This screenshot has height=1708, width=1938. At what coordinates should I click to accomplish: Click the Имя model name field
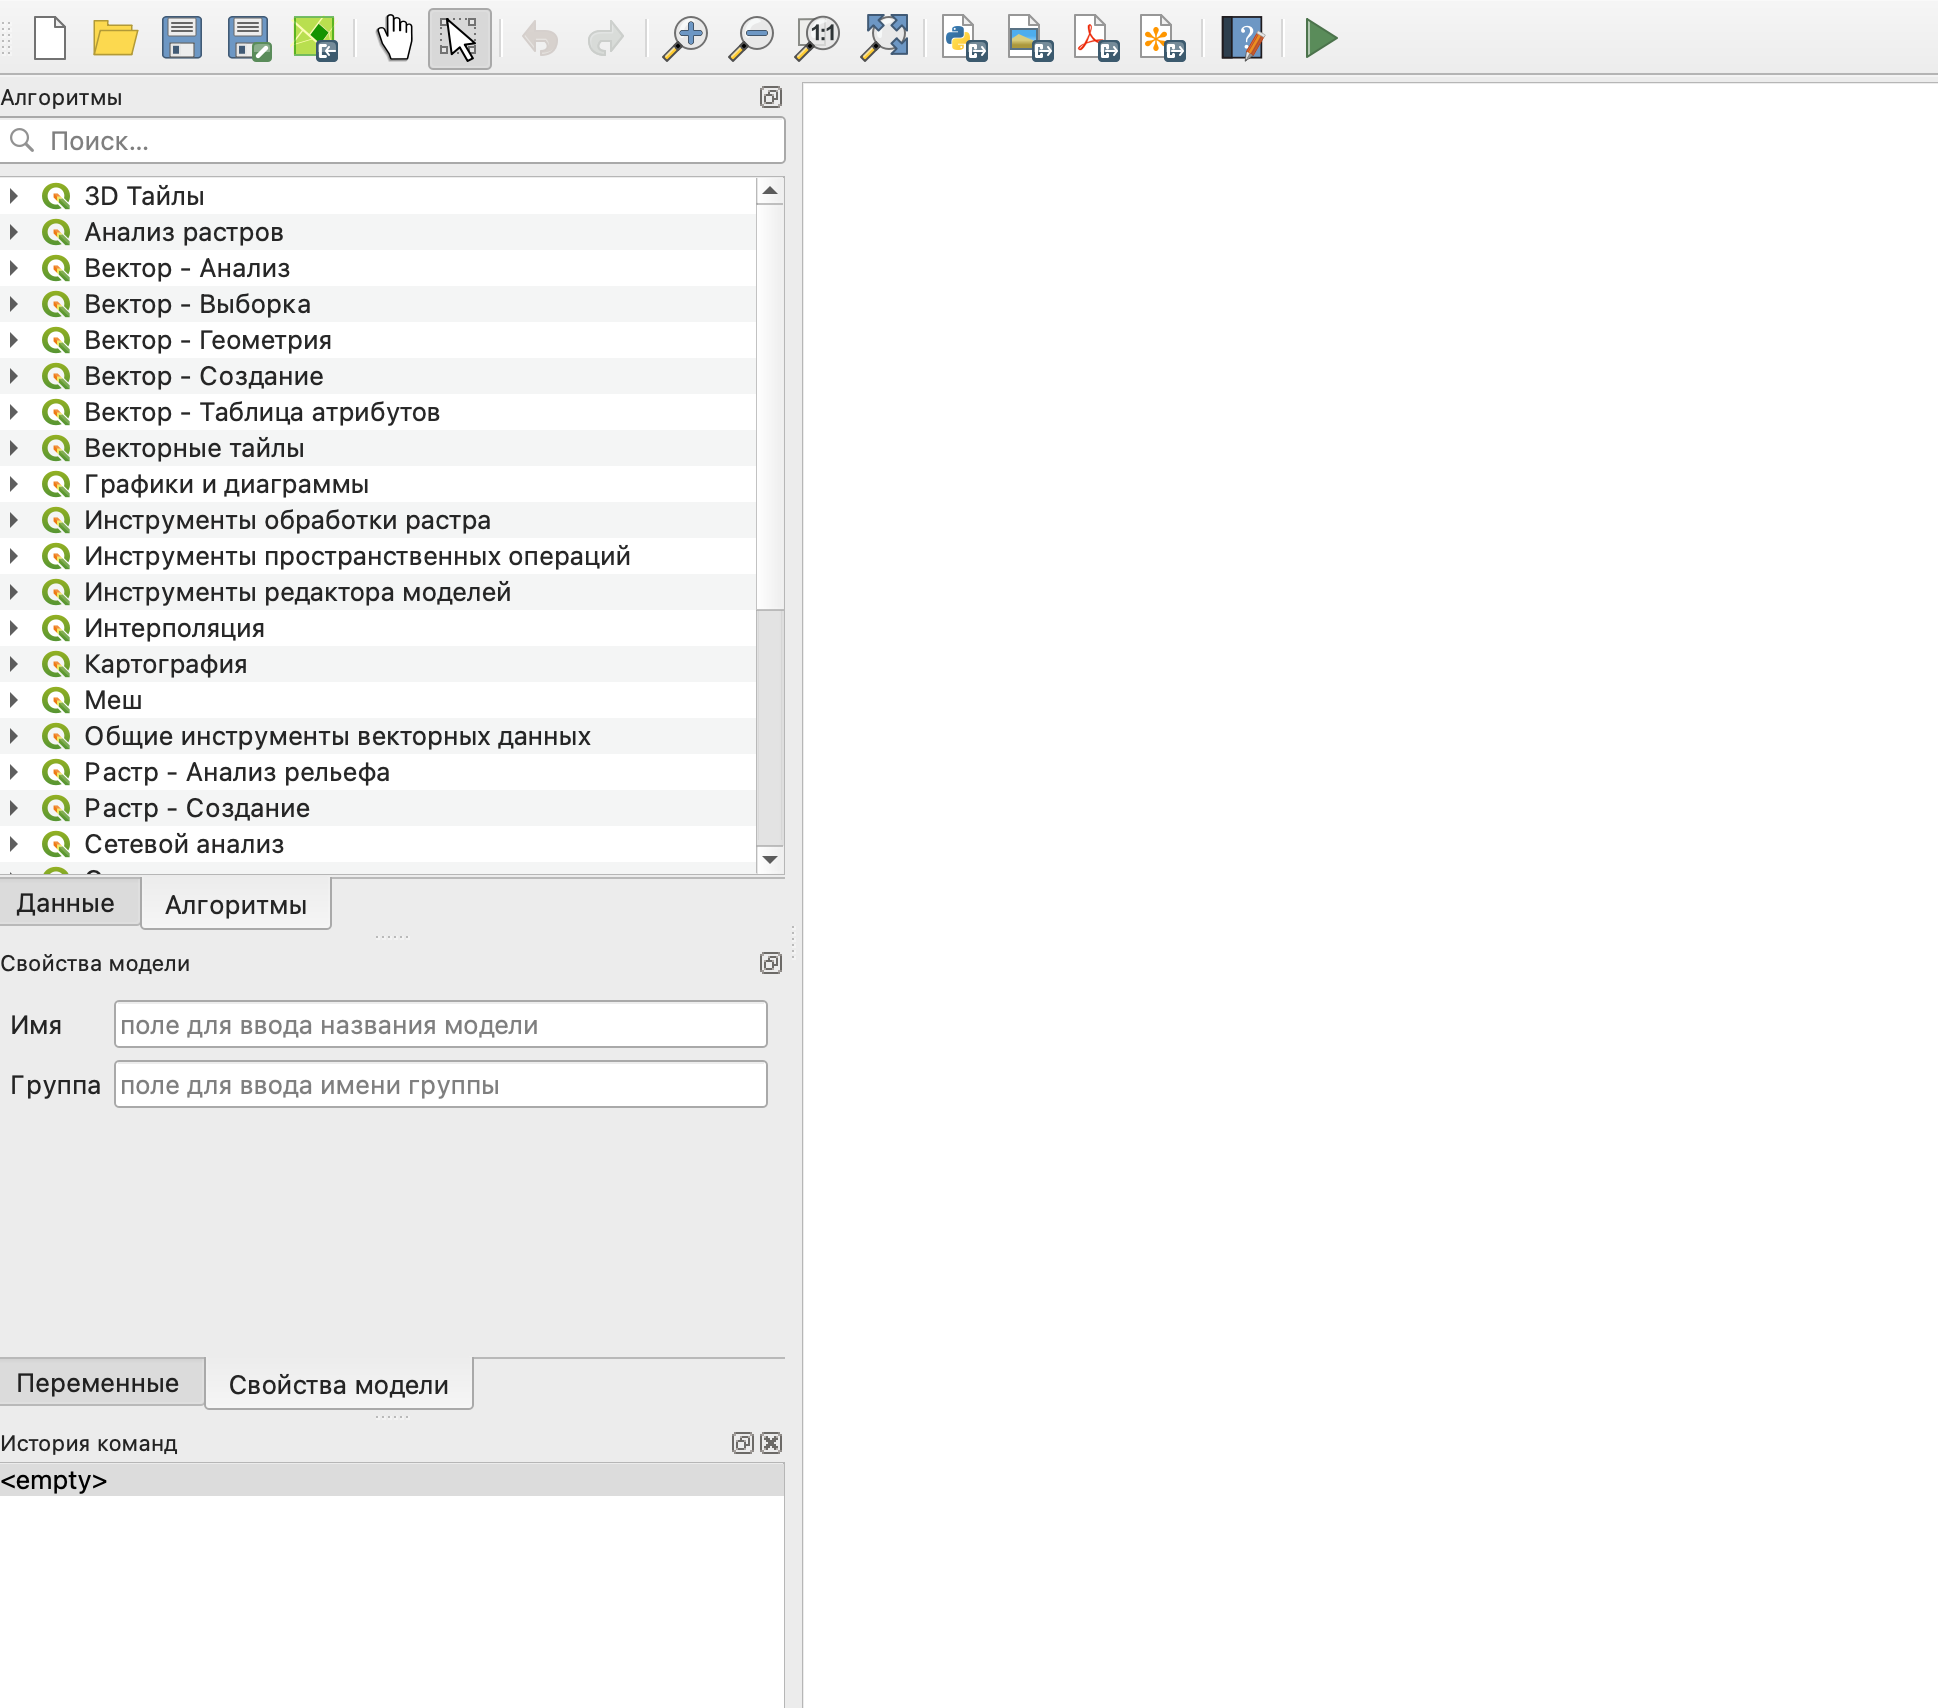440,1025
